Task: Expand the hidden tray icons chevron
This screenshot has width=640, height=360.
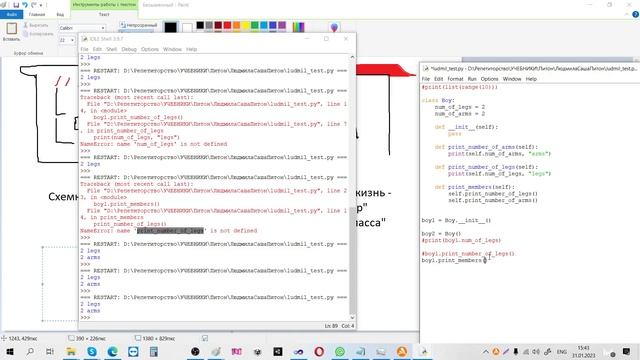Action: point(485,351)
